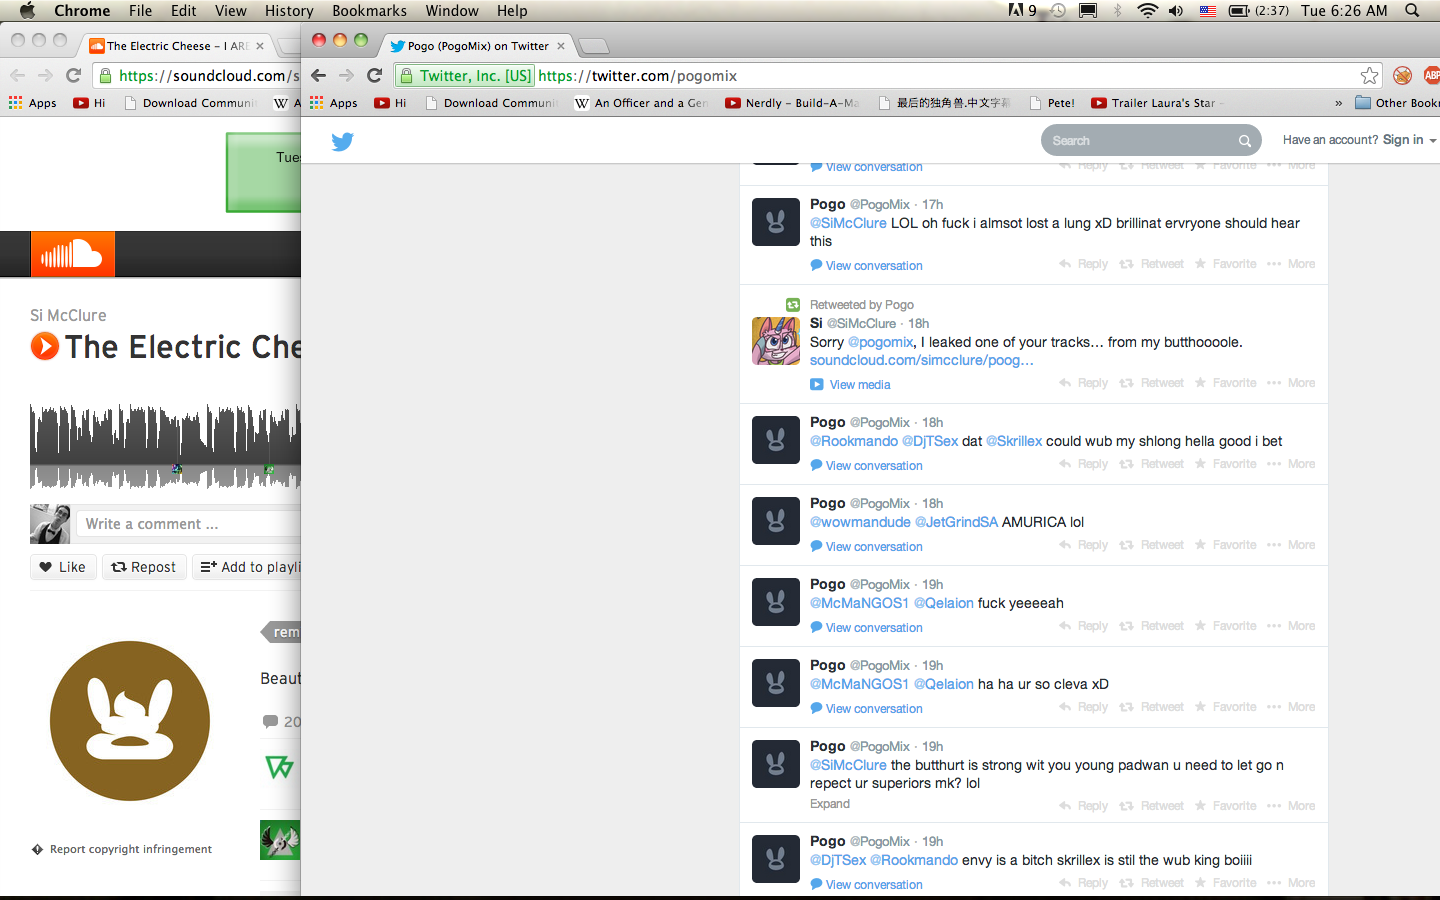Open the Bookmarks menu
The height and width of the screenshot is (900, 1440).
click(369, 11)
